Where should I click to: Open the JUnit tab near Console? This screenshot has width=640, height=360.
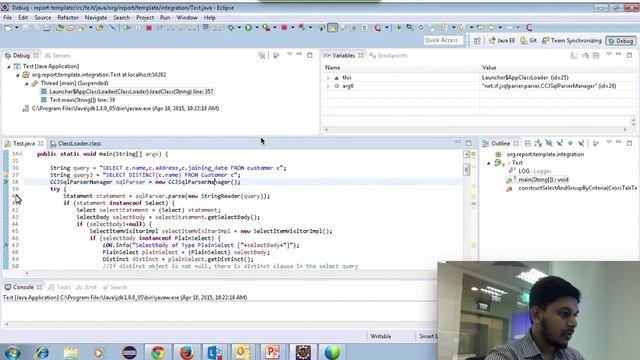[87, 287]
